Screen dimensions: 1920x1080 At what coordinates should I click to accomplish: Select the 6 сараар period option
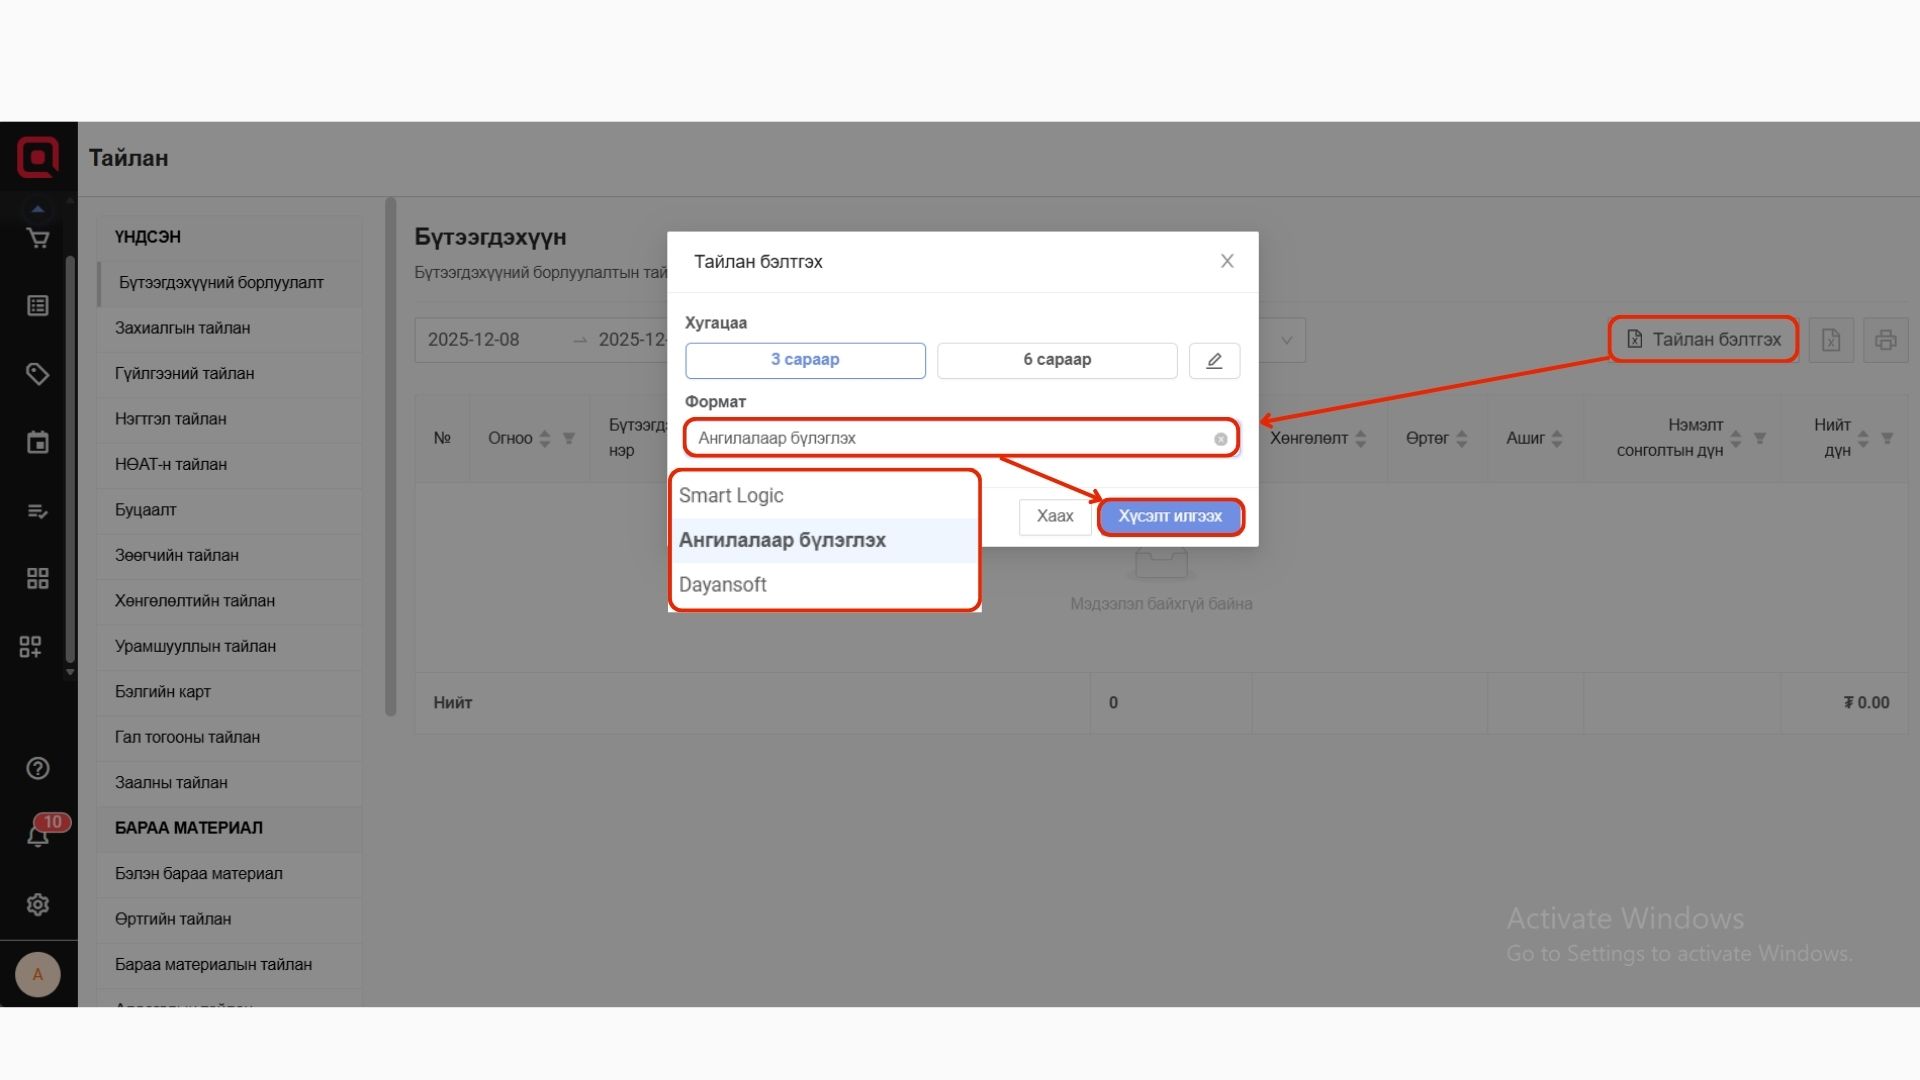click(x=1057, y=360)
